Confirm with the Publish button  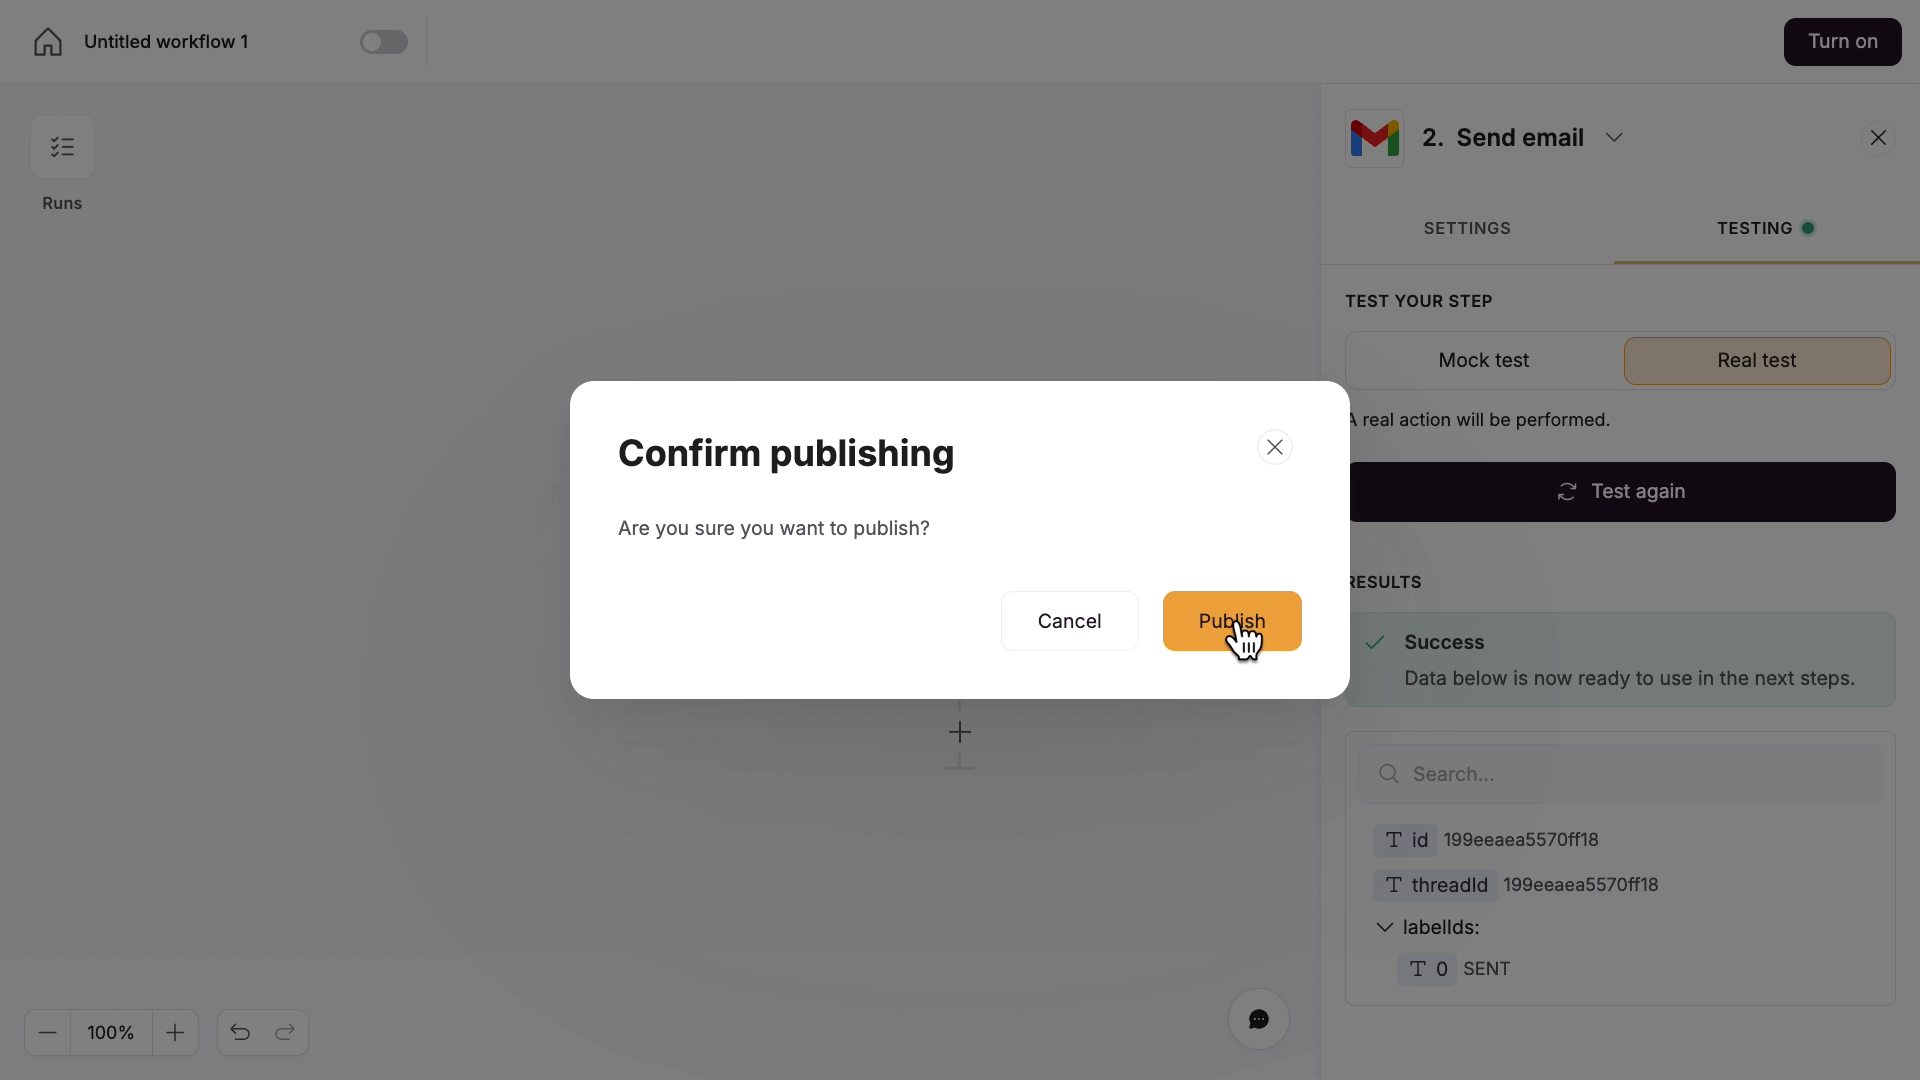[x=1231, y=621]
